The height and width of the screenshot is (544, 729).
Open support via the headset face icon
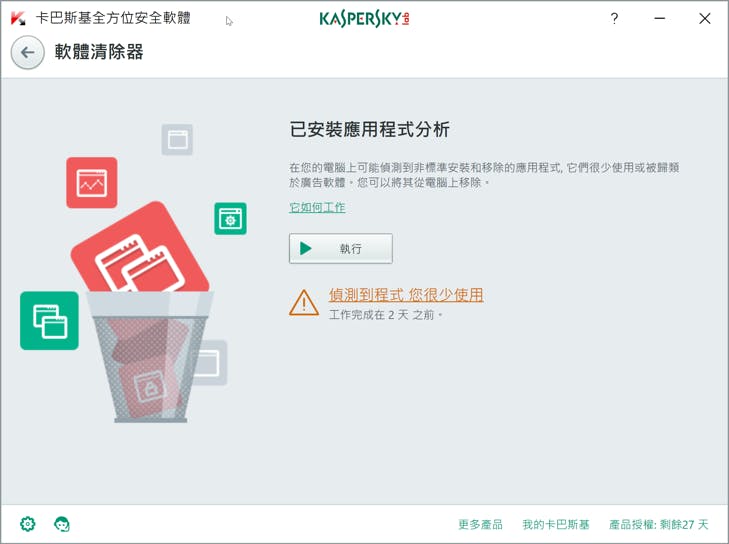(62, 524)
